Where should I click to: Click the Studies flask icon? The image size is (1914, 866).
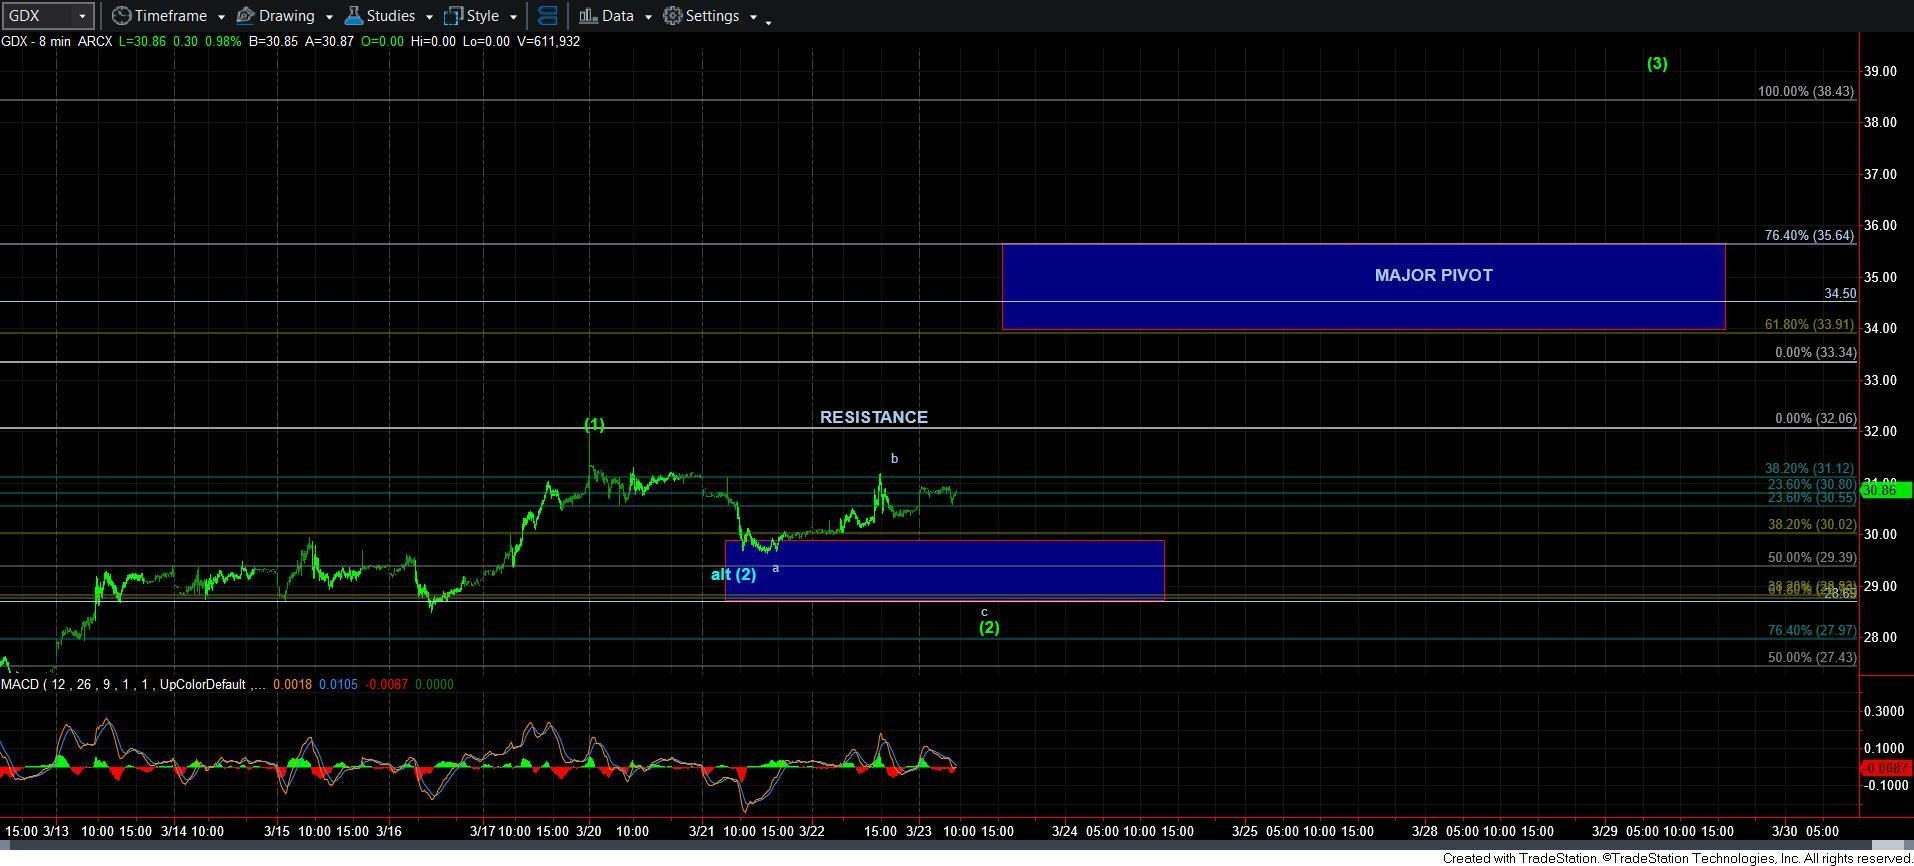(x=354, y=16)
